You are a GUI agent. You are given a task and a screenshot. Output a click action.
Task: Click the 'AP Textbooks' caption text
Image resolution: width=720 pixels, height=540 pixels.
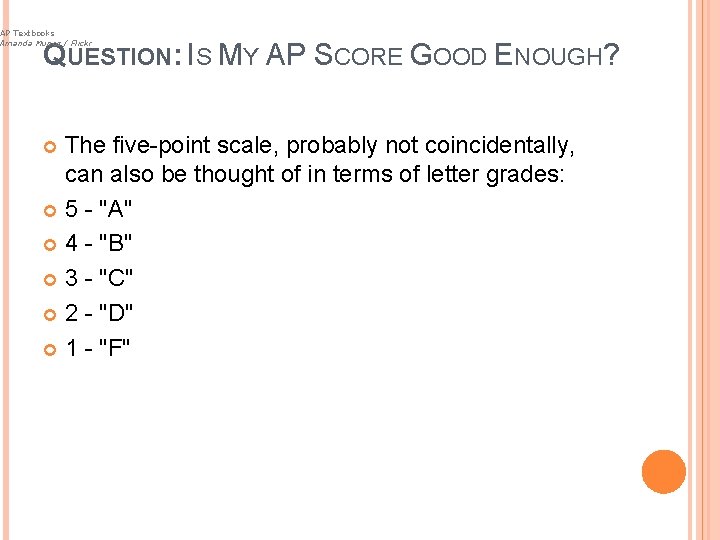(x=28, y=33)
